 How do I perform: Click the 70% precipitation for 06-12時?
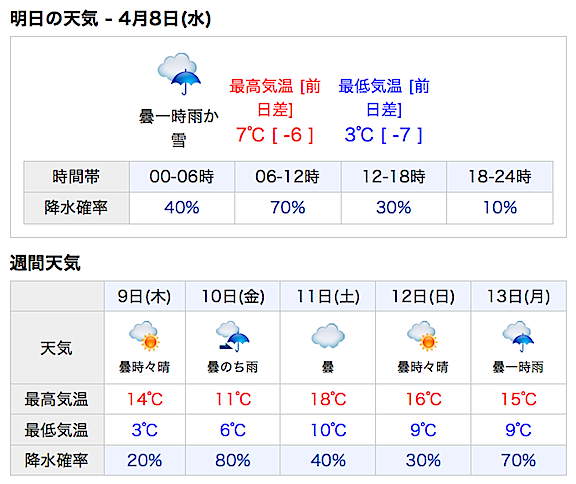(288, 207)
